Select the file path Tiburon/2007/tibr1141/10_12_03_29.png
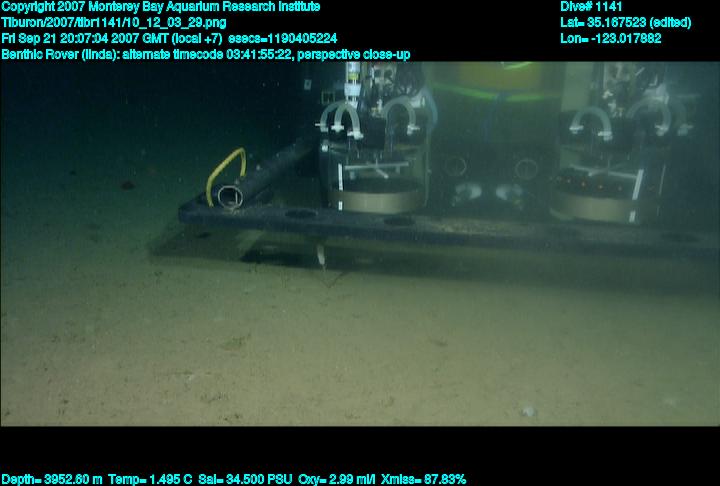The width and height of the screenshot is (720, 486). pos(114,23)
